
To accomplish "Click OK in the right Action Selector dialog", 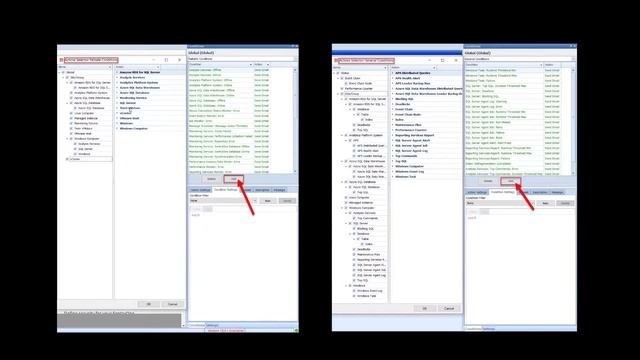I will pyautogui.click(x=424, y=308).
